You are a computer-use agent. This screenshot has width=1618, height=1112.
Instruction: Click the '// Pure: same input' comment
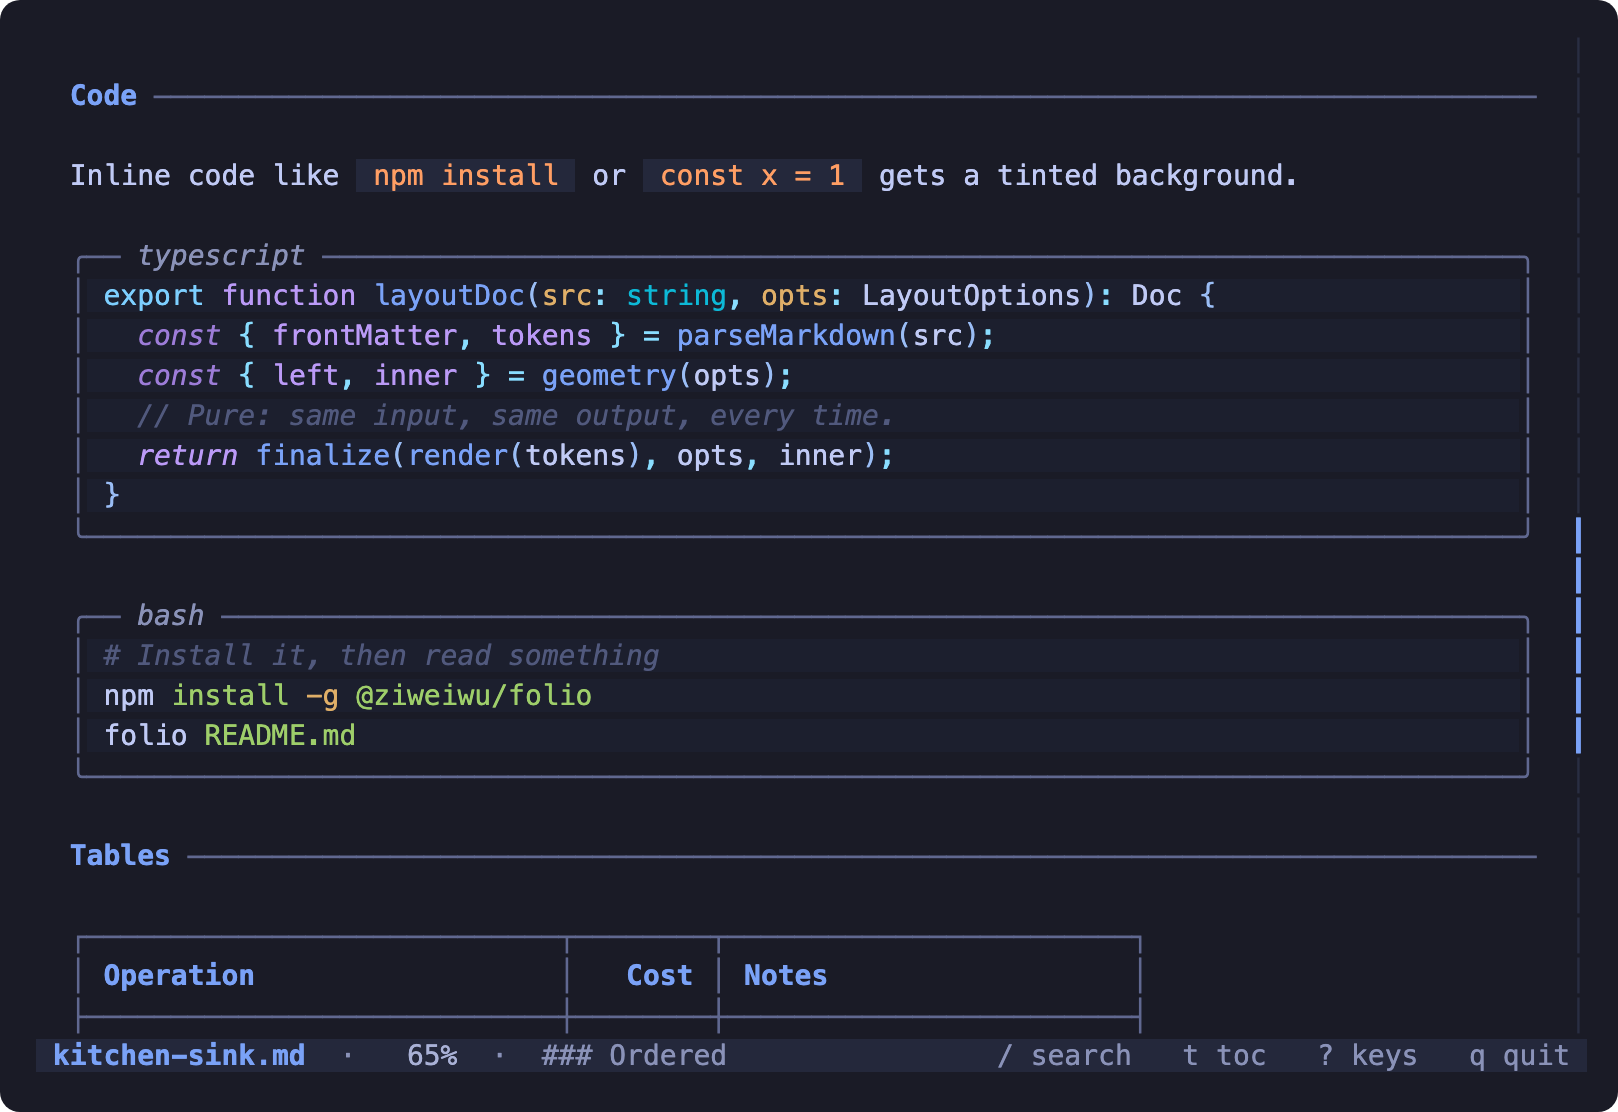point(515,416)
